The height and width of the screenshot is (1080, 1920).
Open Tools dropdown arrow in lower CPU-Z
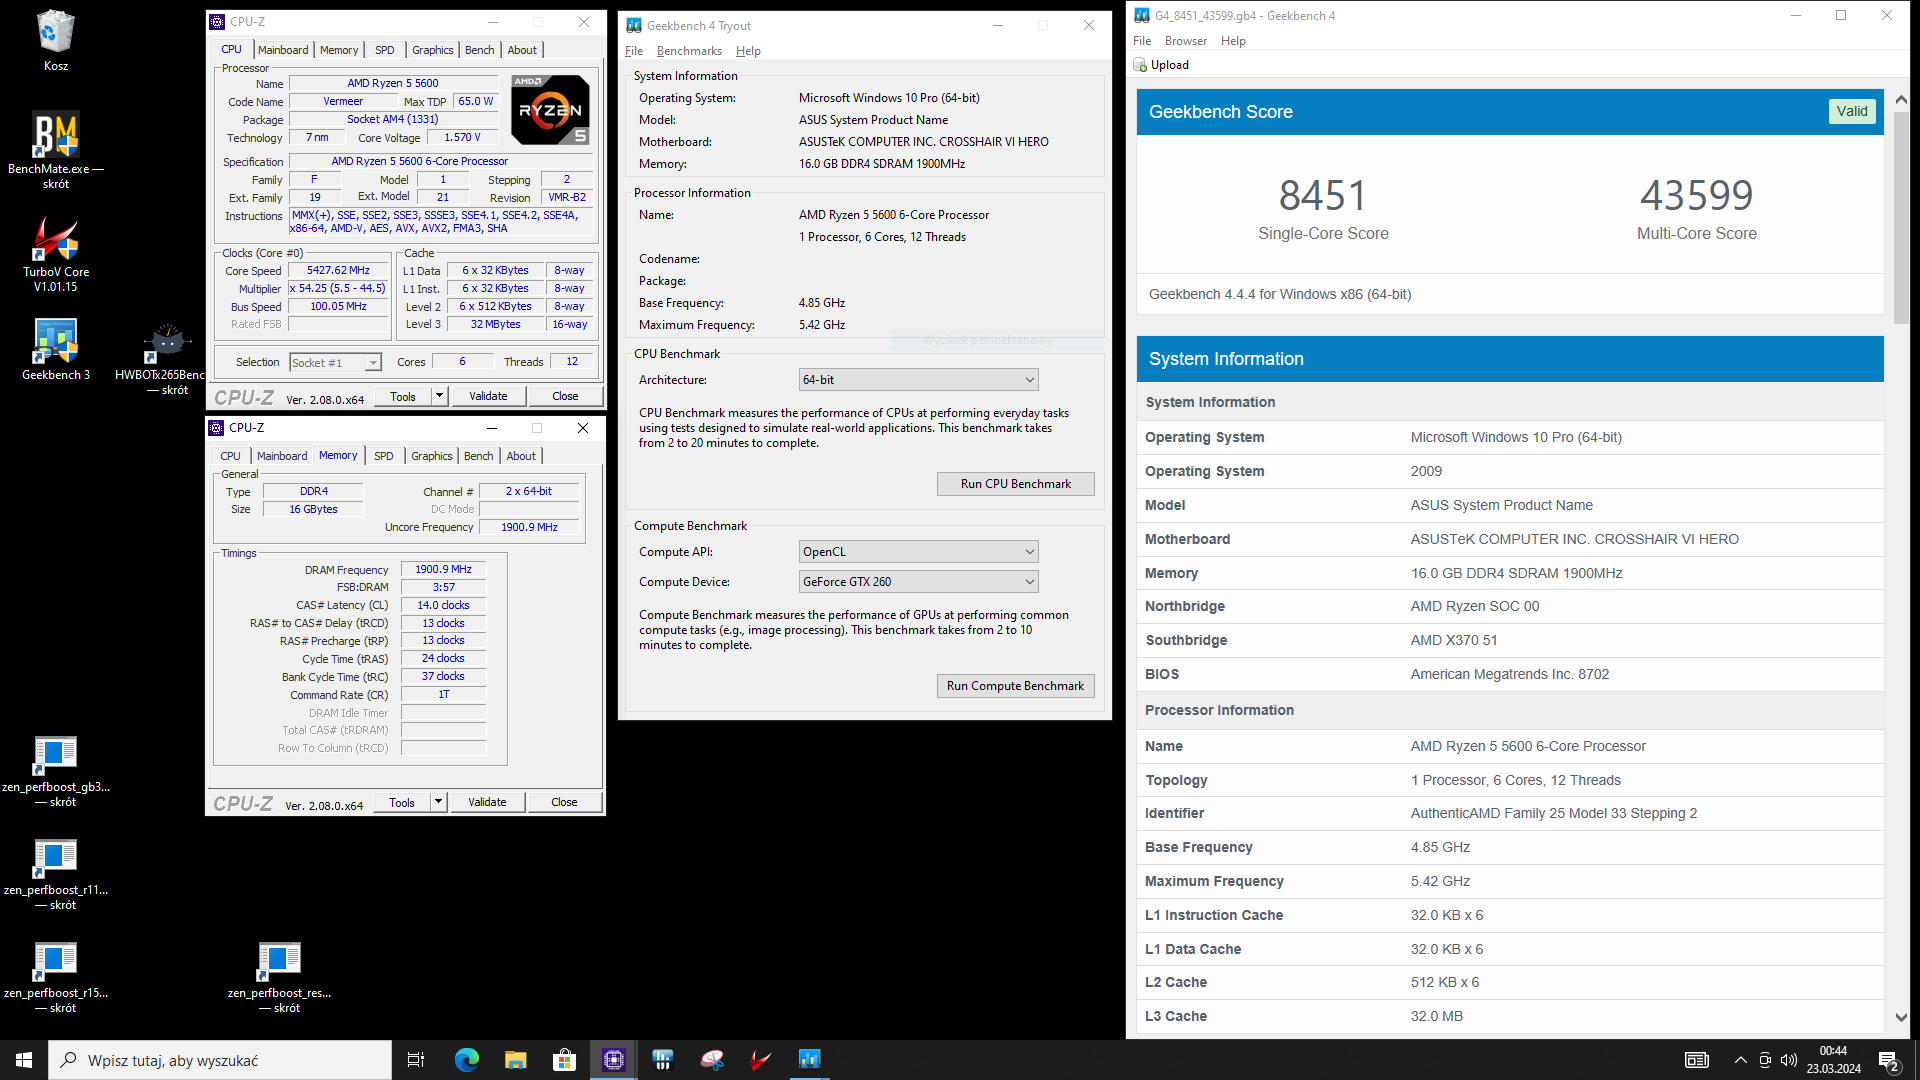pos(437,802)
